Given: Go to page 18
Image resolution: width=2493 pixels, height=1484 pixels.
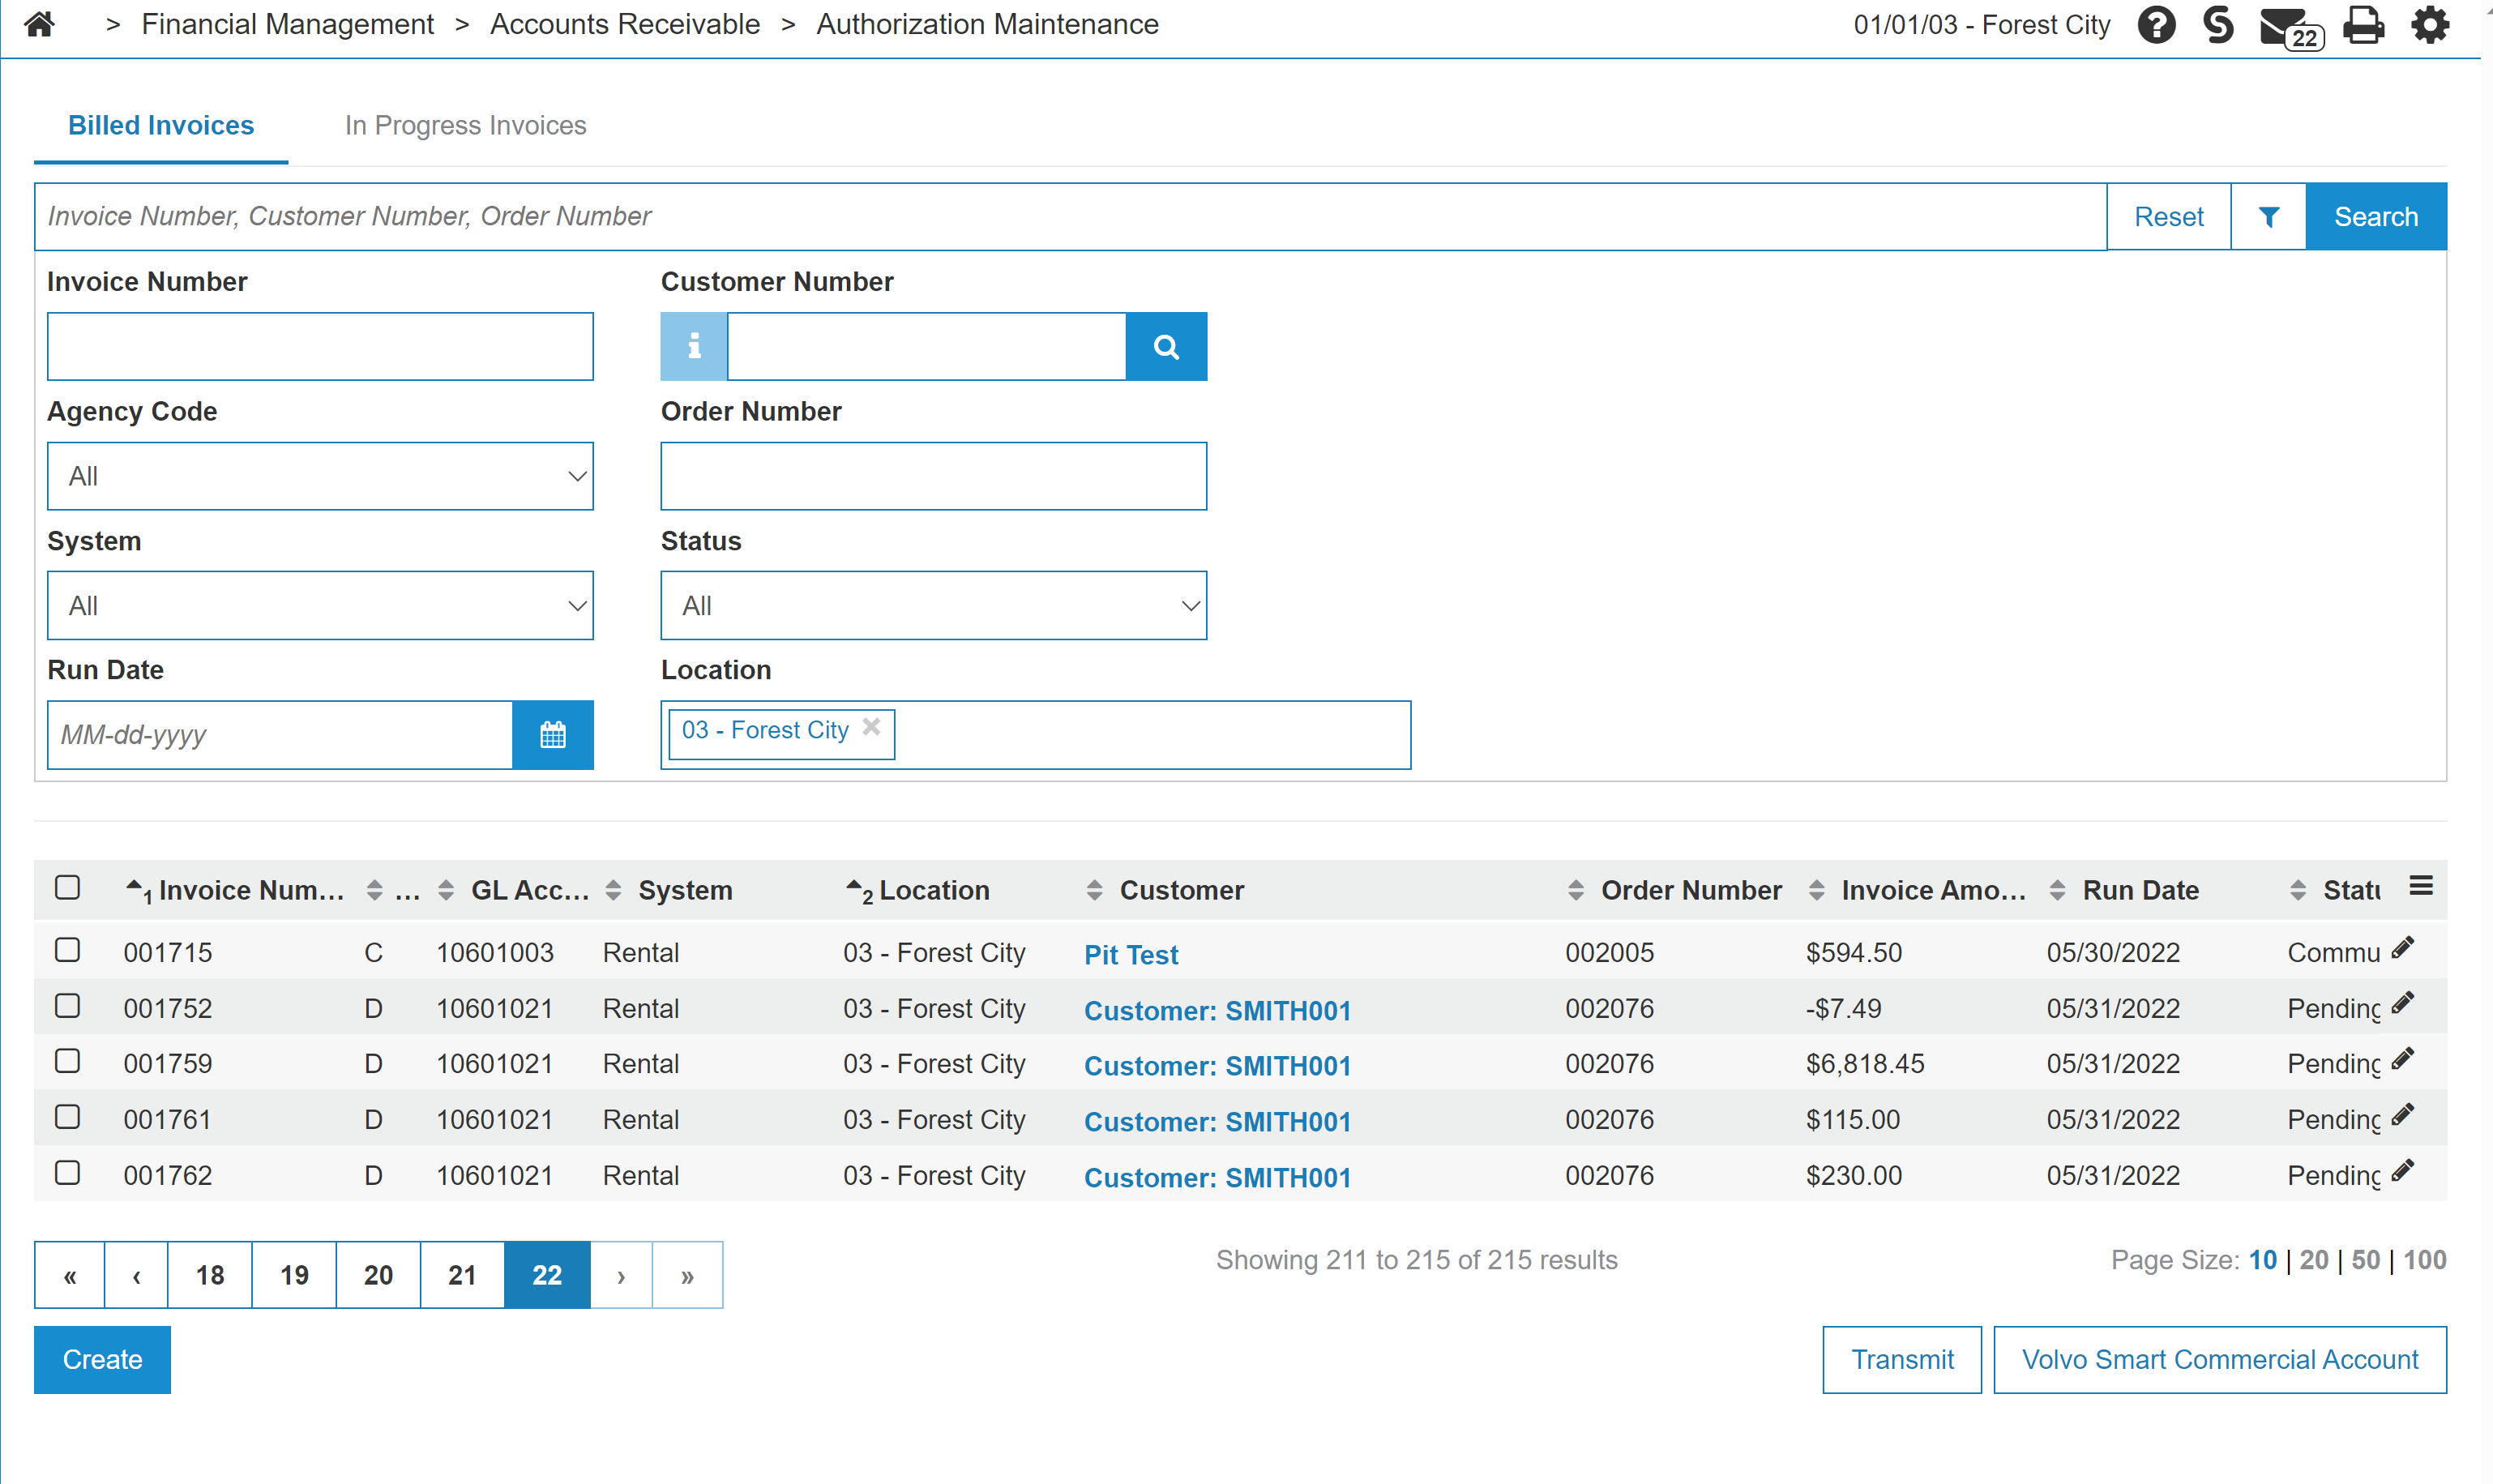Looking at the screenshot, I should point(210,1275).
